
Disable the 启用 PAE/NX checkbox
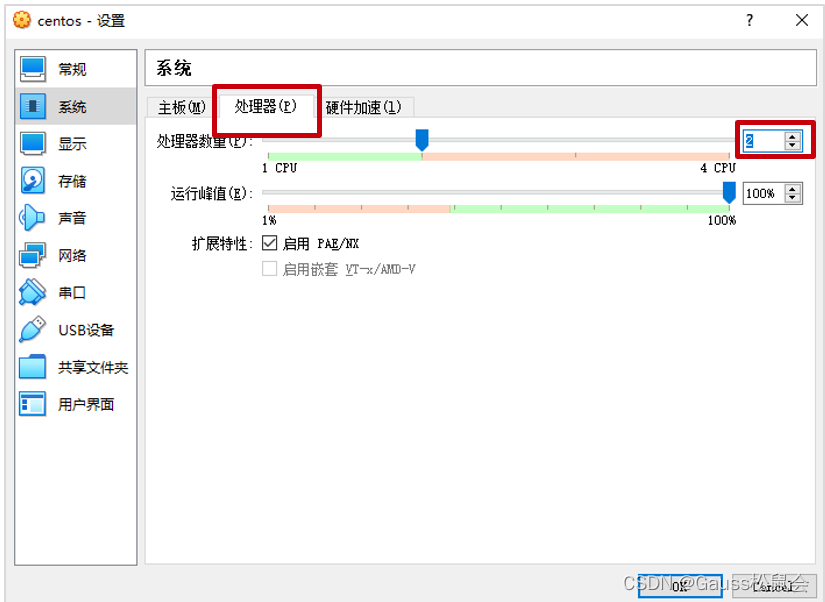click(x=269, y=241)
